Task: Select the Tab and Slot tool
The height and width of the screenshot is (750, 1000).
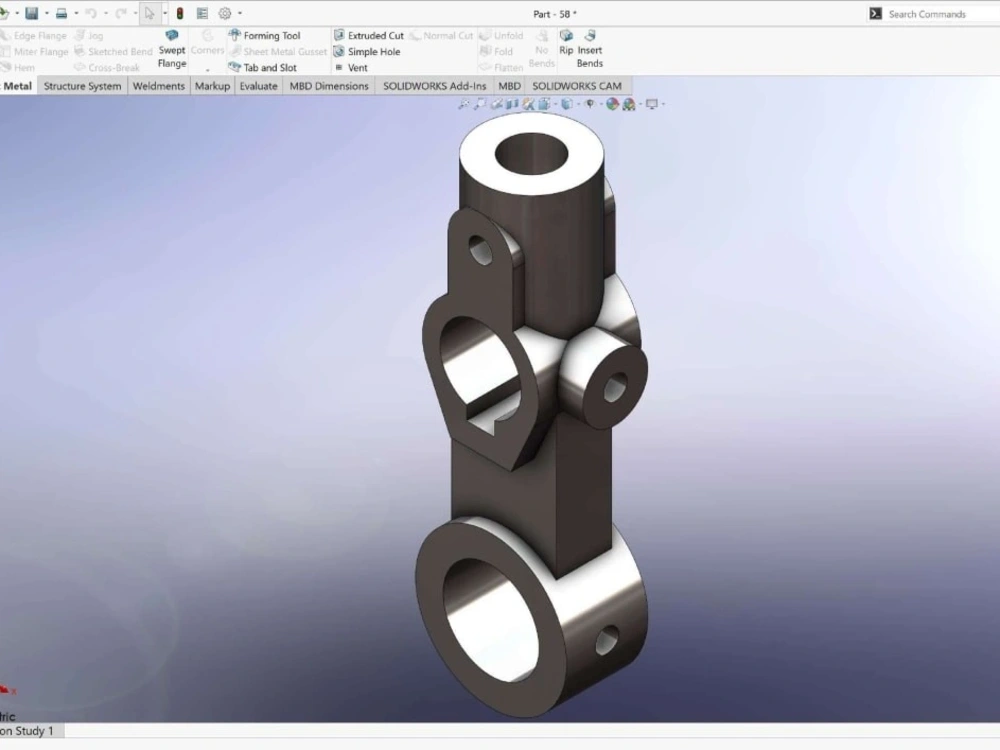Action: (262, 67)
